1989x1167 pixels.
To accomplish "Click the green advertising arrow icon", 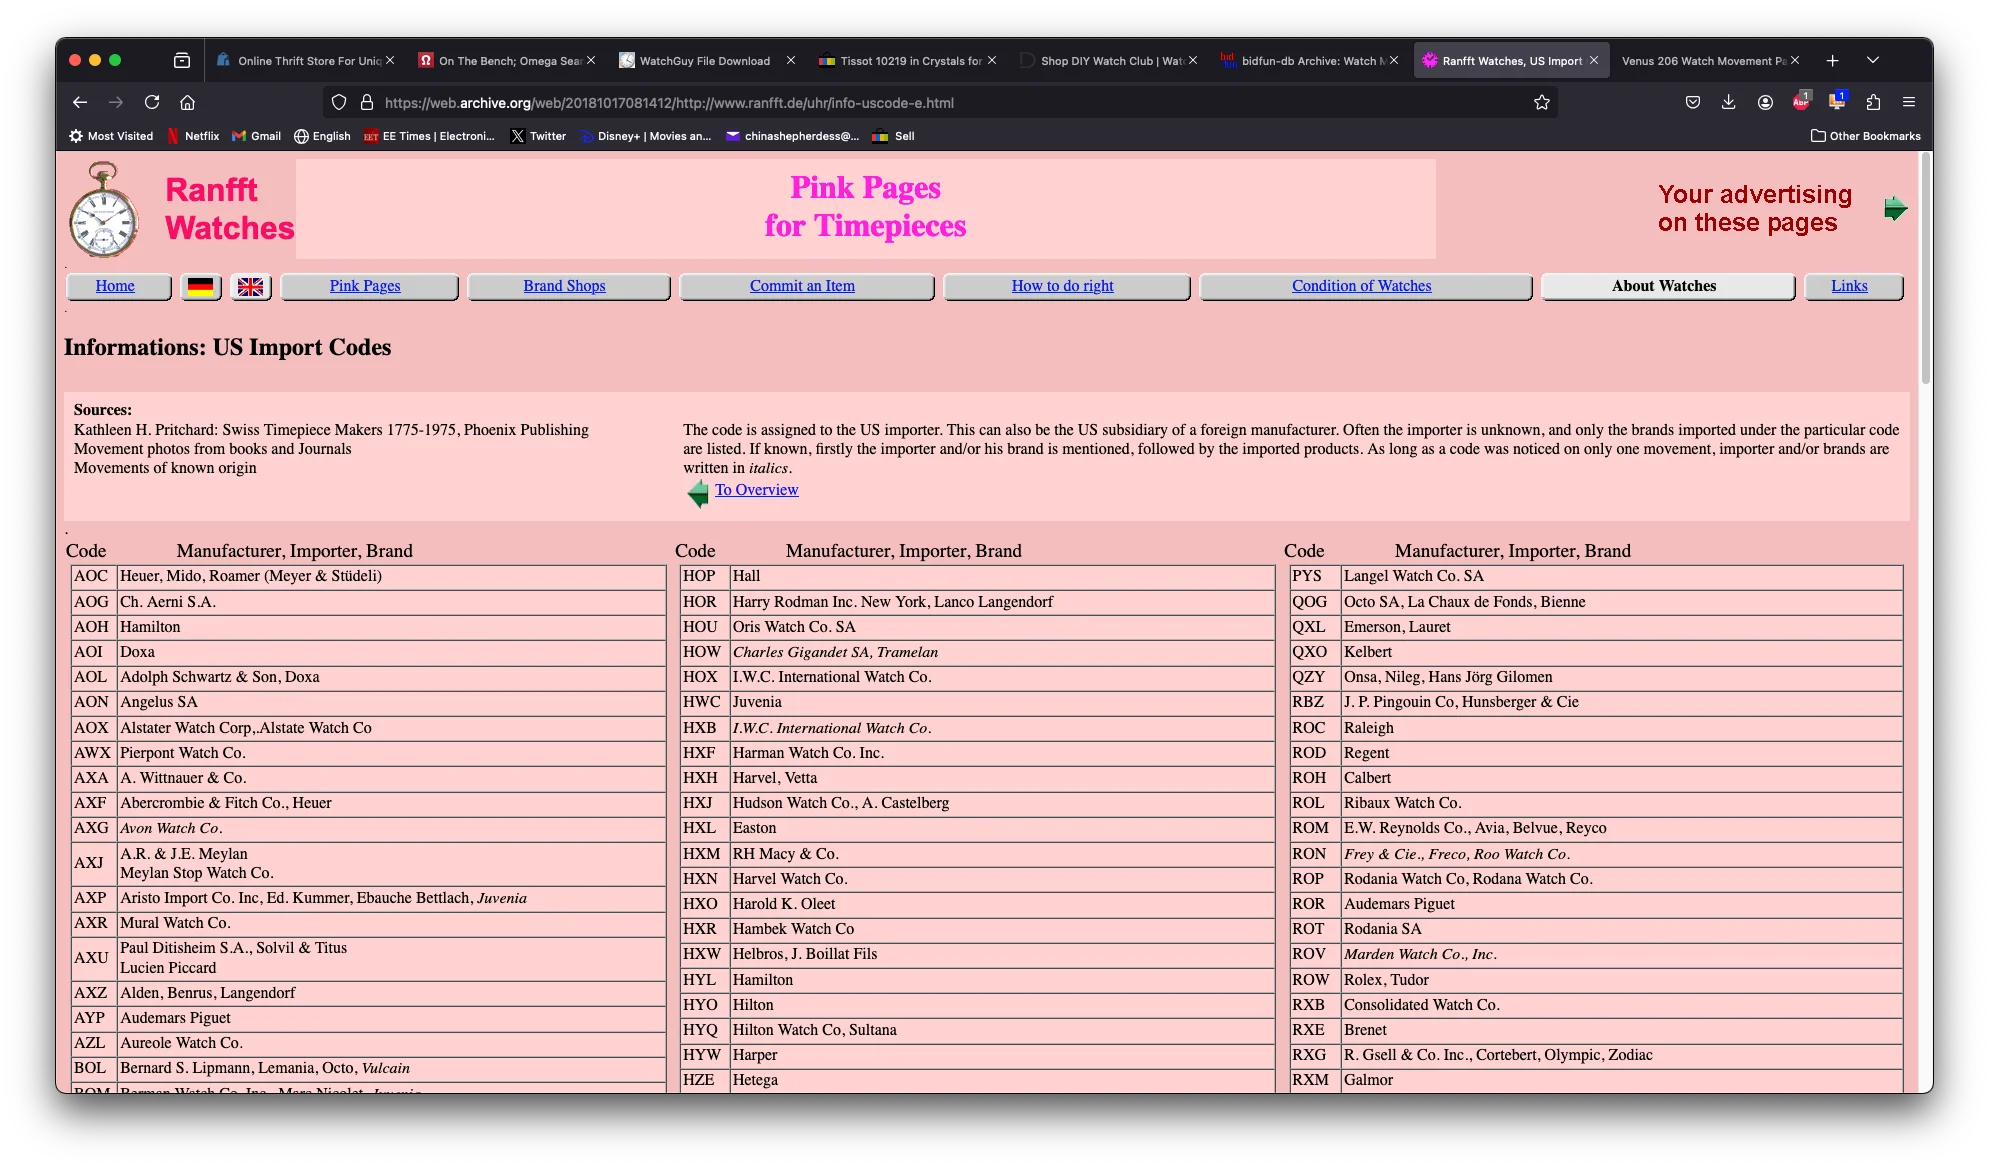I will (x=1895, y=209).
